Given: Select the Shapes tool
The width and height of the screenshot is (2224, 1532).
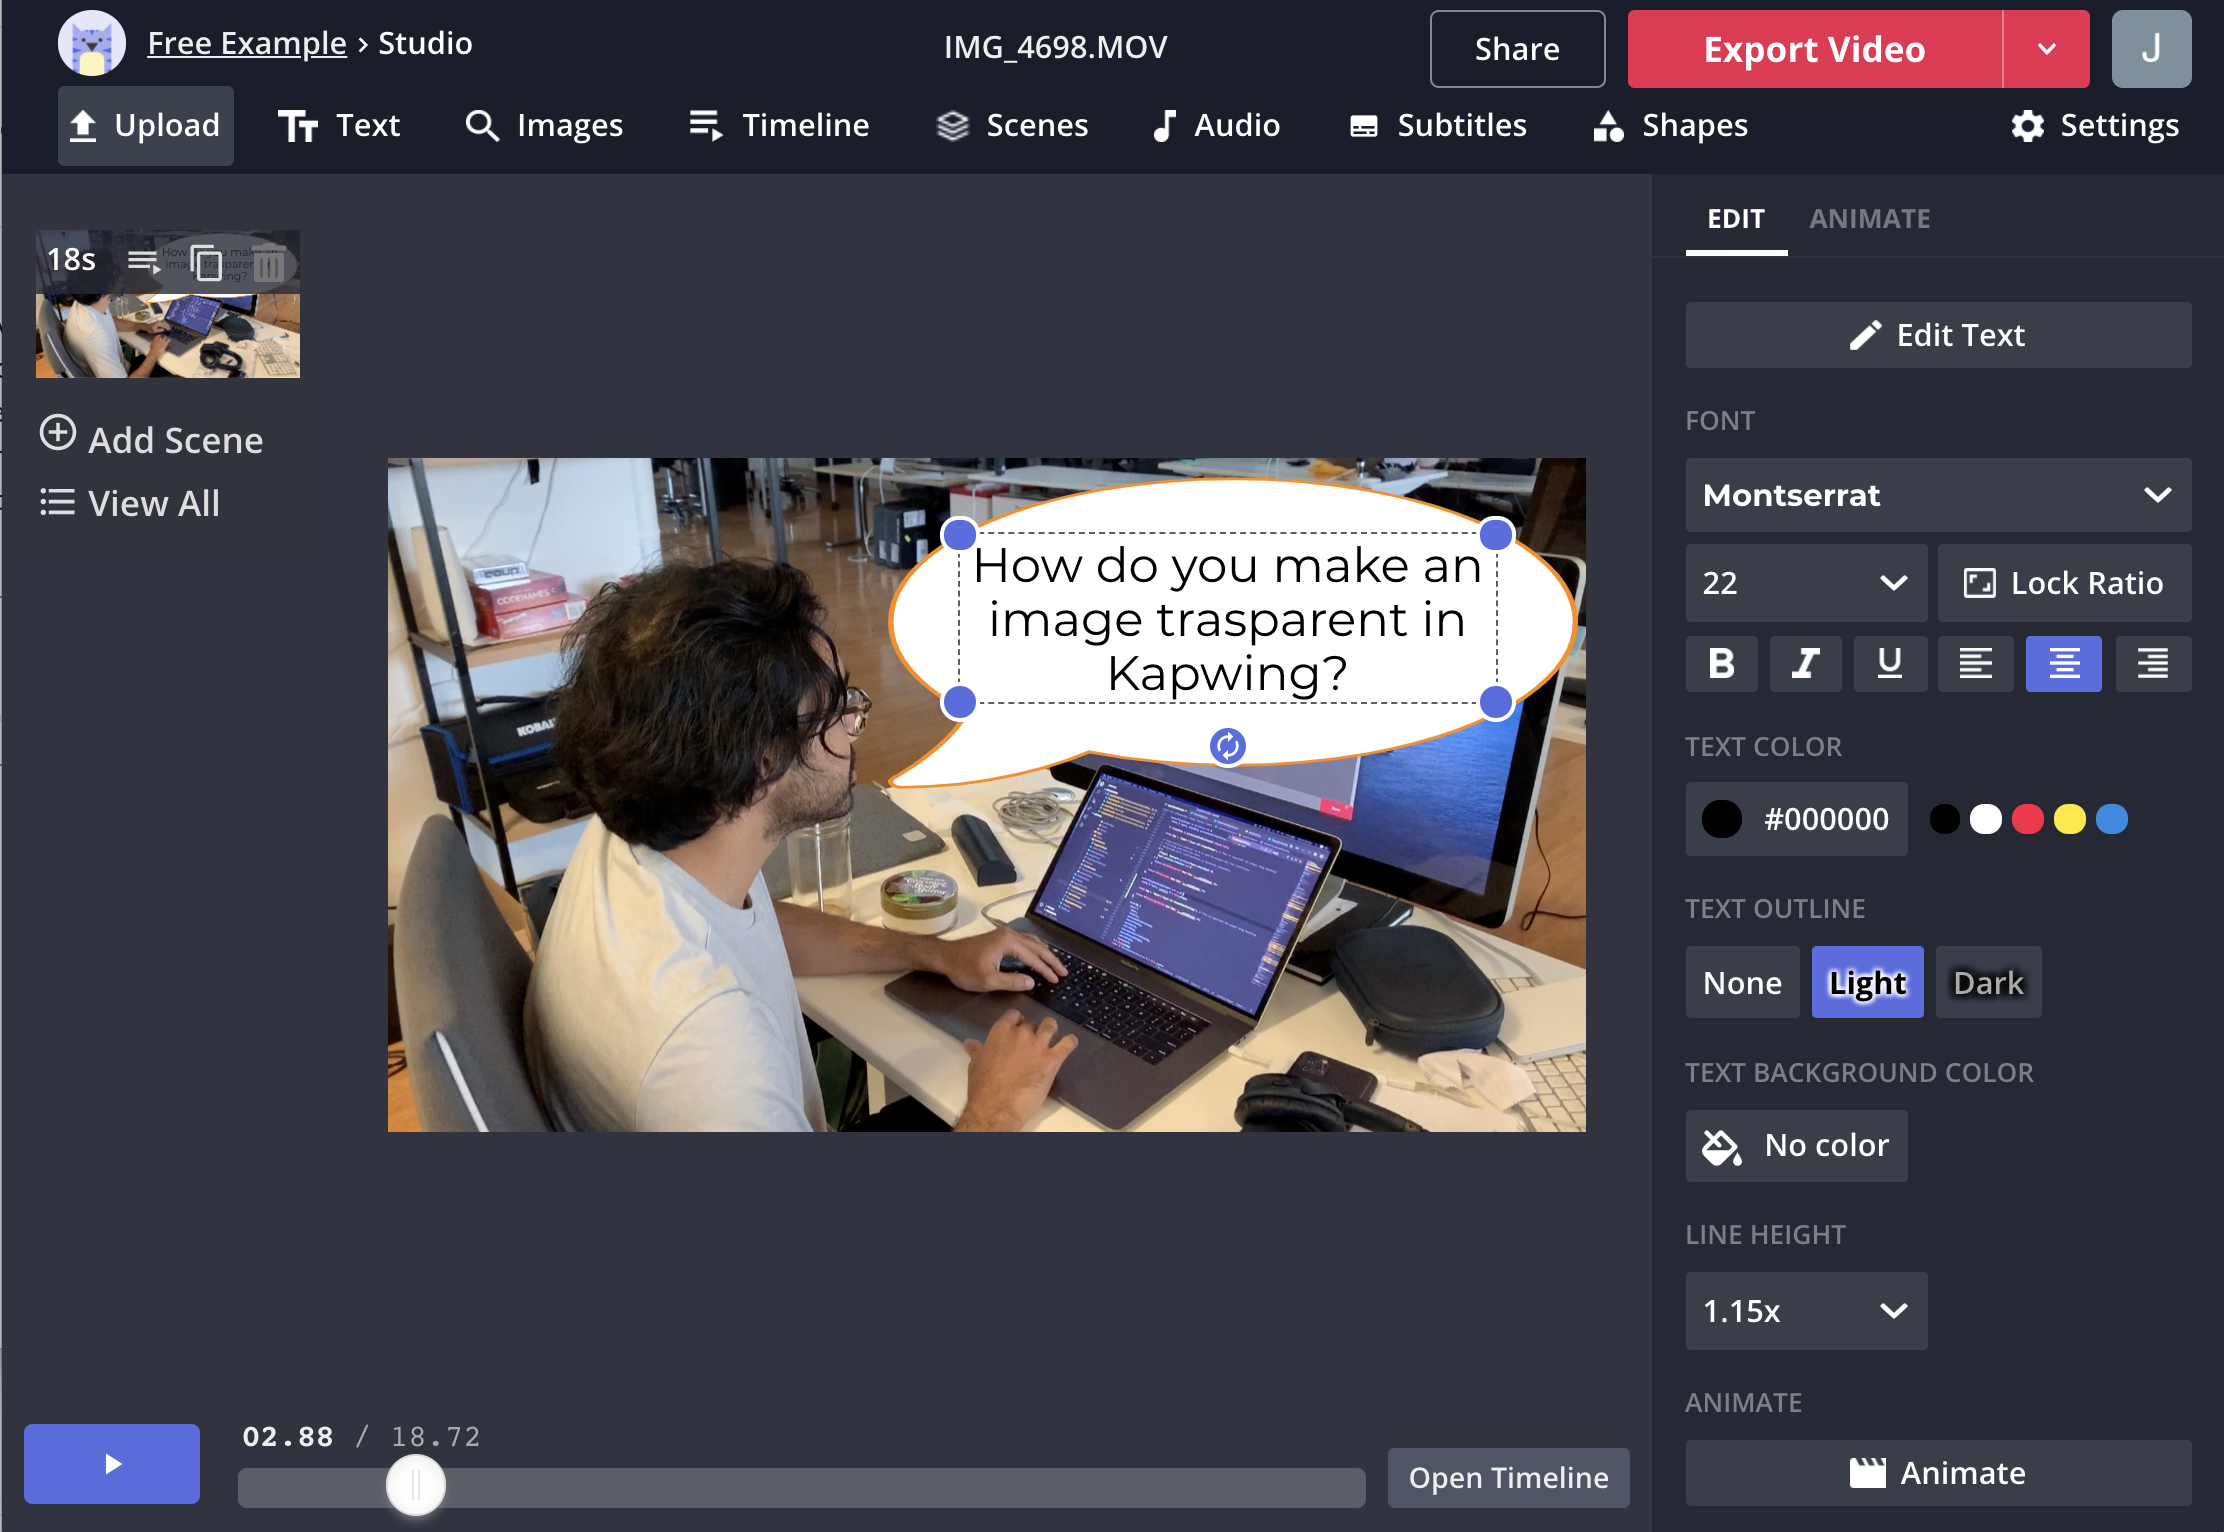Looking at the screenshot, I should click(1668, 124).
